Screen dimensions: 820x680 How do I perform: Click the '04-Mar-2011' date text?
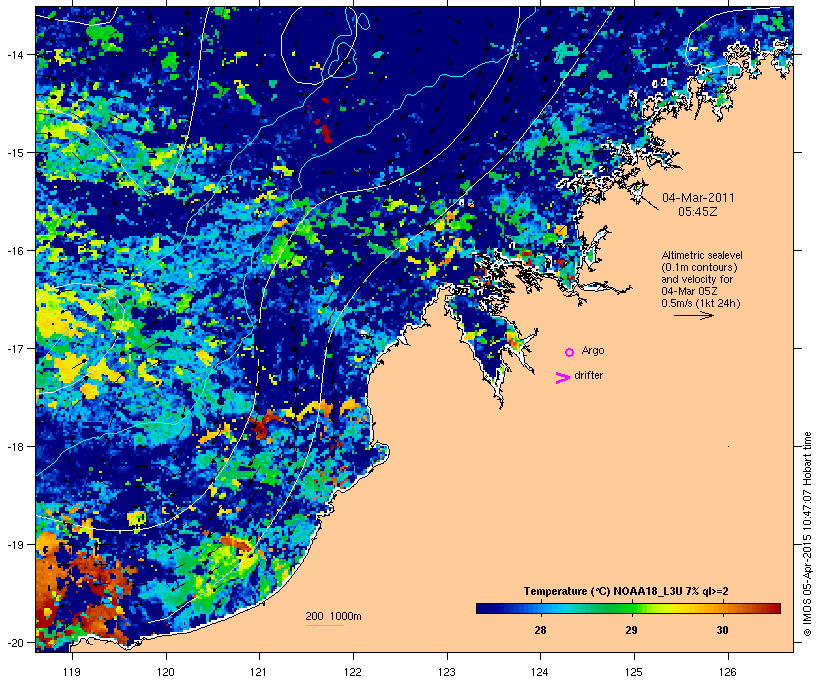click(698, 198)
